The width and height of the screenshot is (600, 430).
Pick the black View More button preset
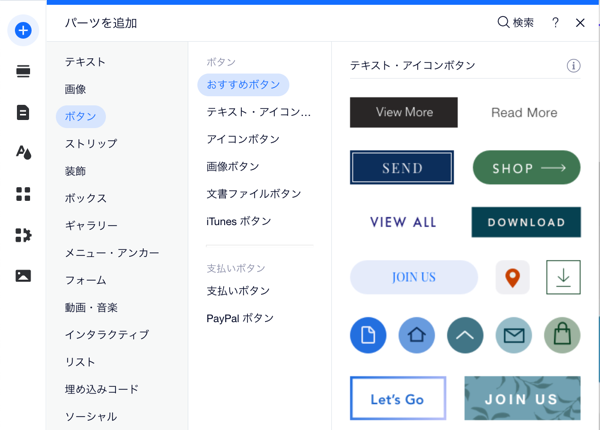[x=404, y=112]
